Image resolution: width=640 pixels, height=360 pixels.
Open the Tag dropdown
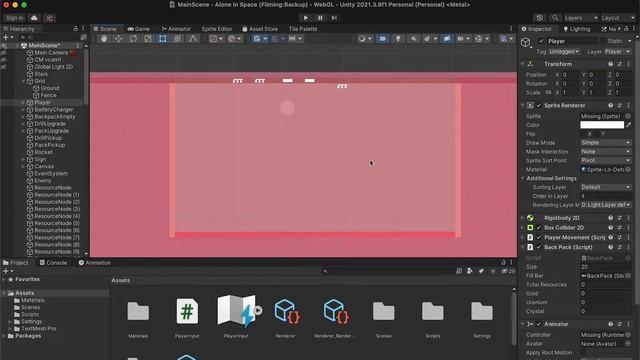564,52
